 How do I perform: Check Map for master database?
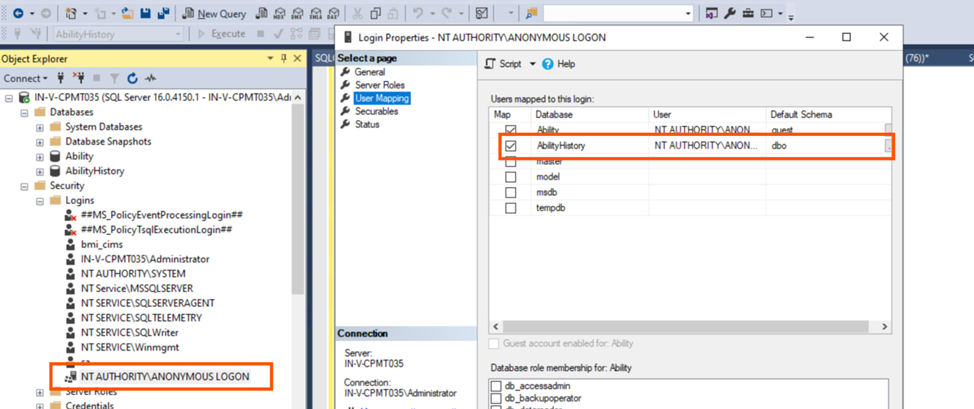[x=511, y=162]
